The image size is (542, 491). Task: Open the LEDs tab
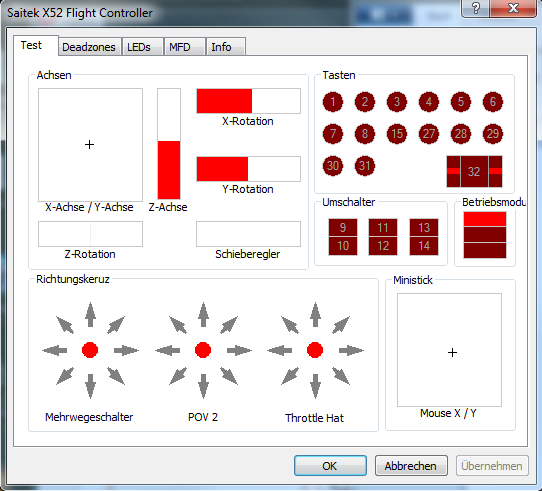pyautogui.click(x=139, y=47)
